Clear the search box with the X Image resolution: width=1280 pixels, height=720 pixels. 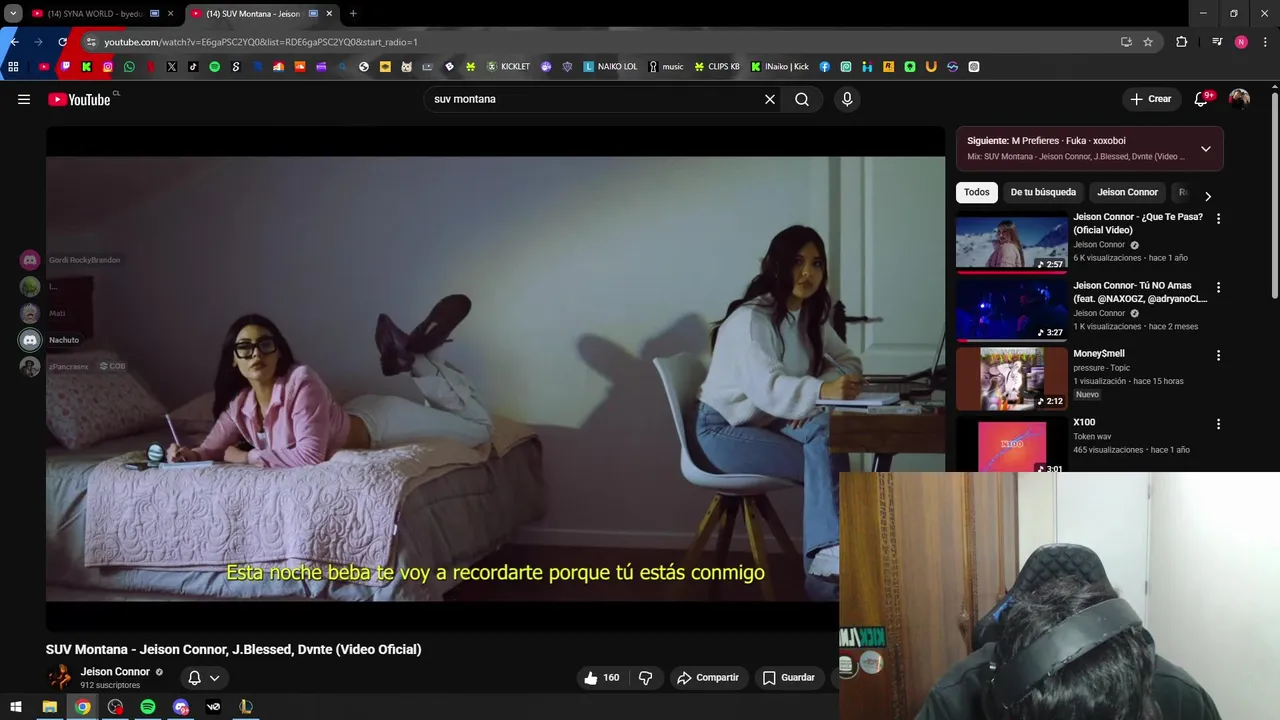tap(770, 99)
